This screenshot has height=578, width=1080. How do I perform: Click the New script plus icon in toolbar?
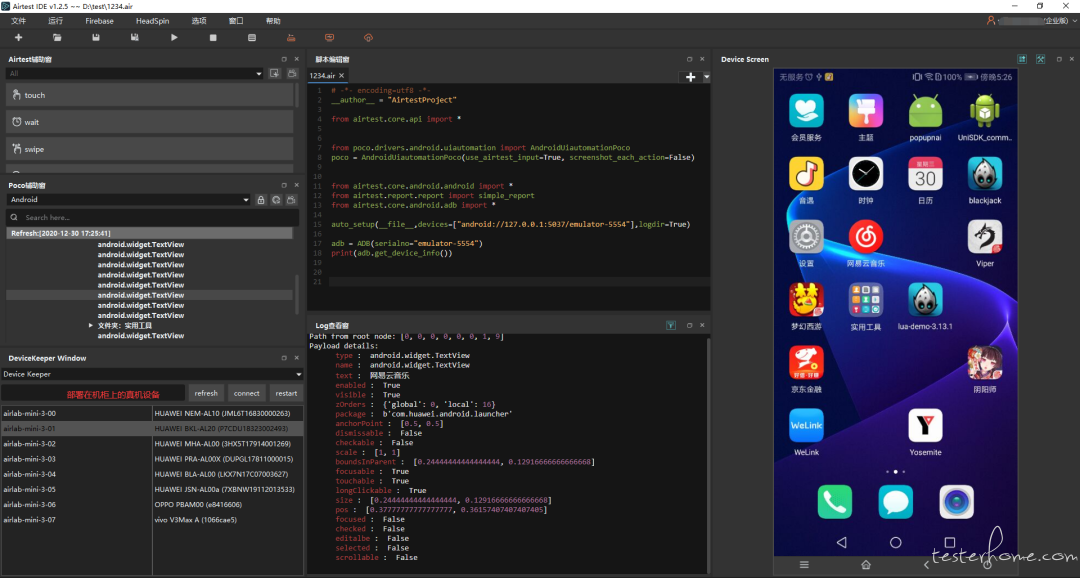click(x=19, y=38)
